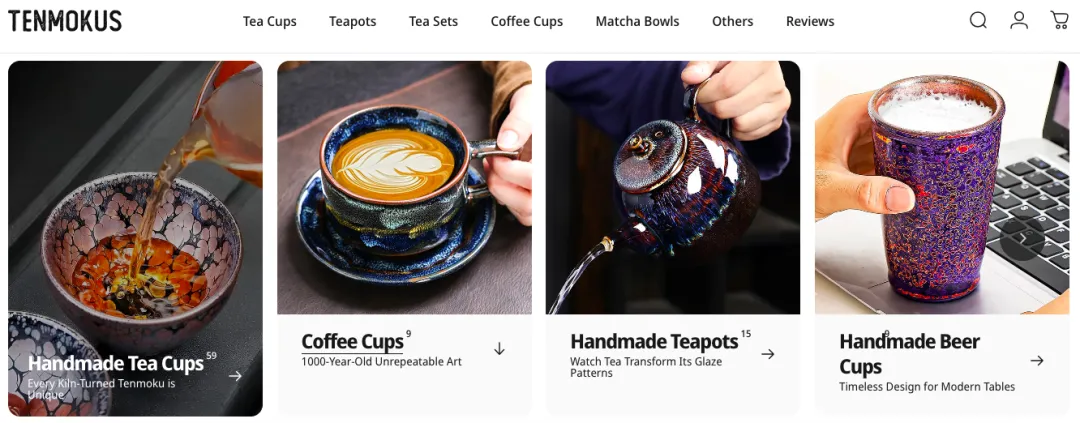Open Teapots menu in navigation
Image resolution: width=1080 pixels, height=423 pixels.
coord(353,21)
